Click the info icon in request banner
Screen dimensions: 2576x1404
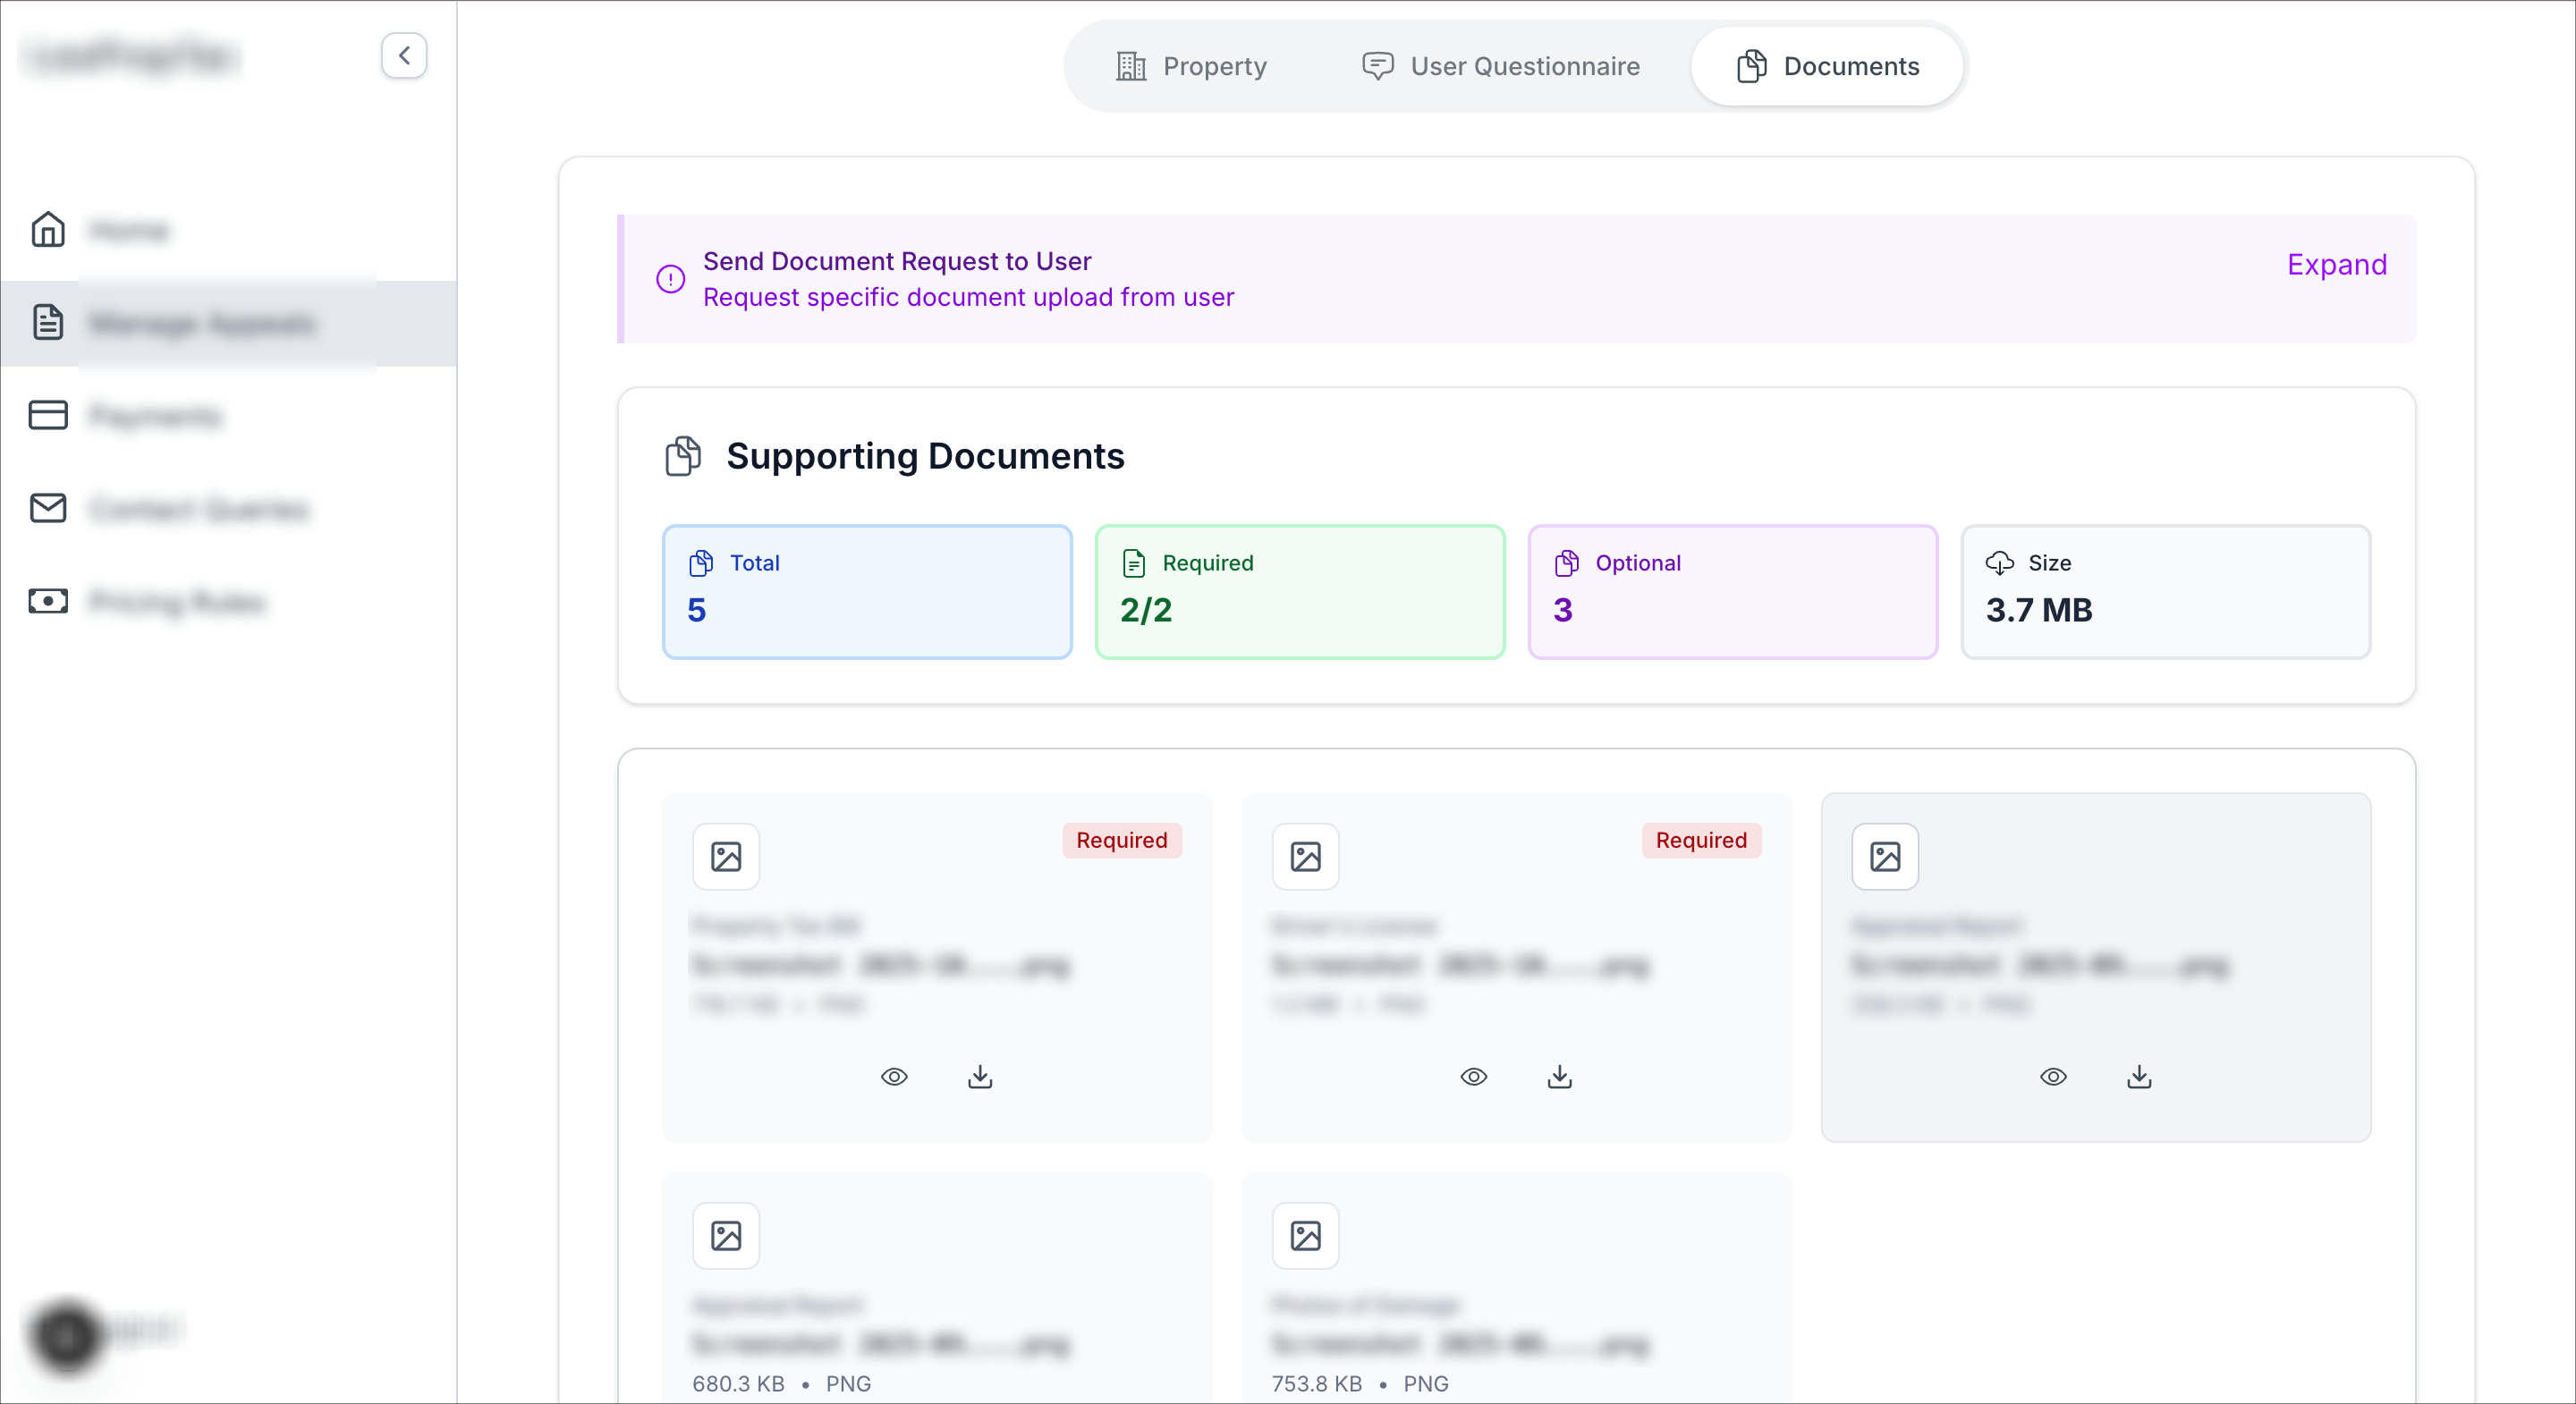[x=670, y=279]
